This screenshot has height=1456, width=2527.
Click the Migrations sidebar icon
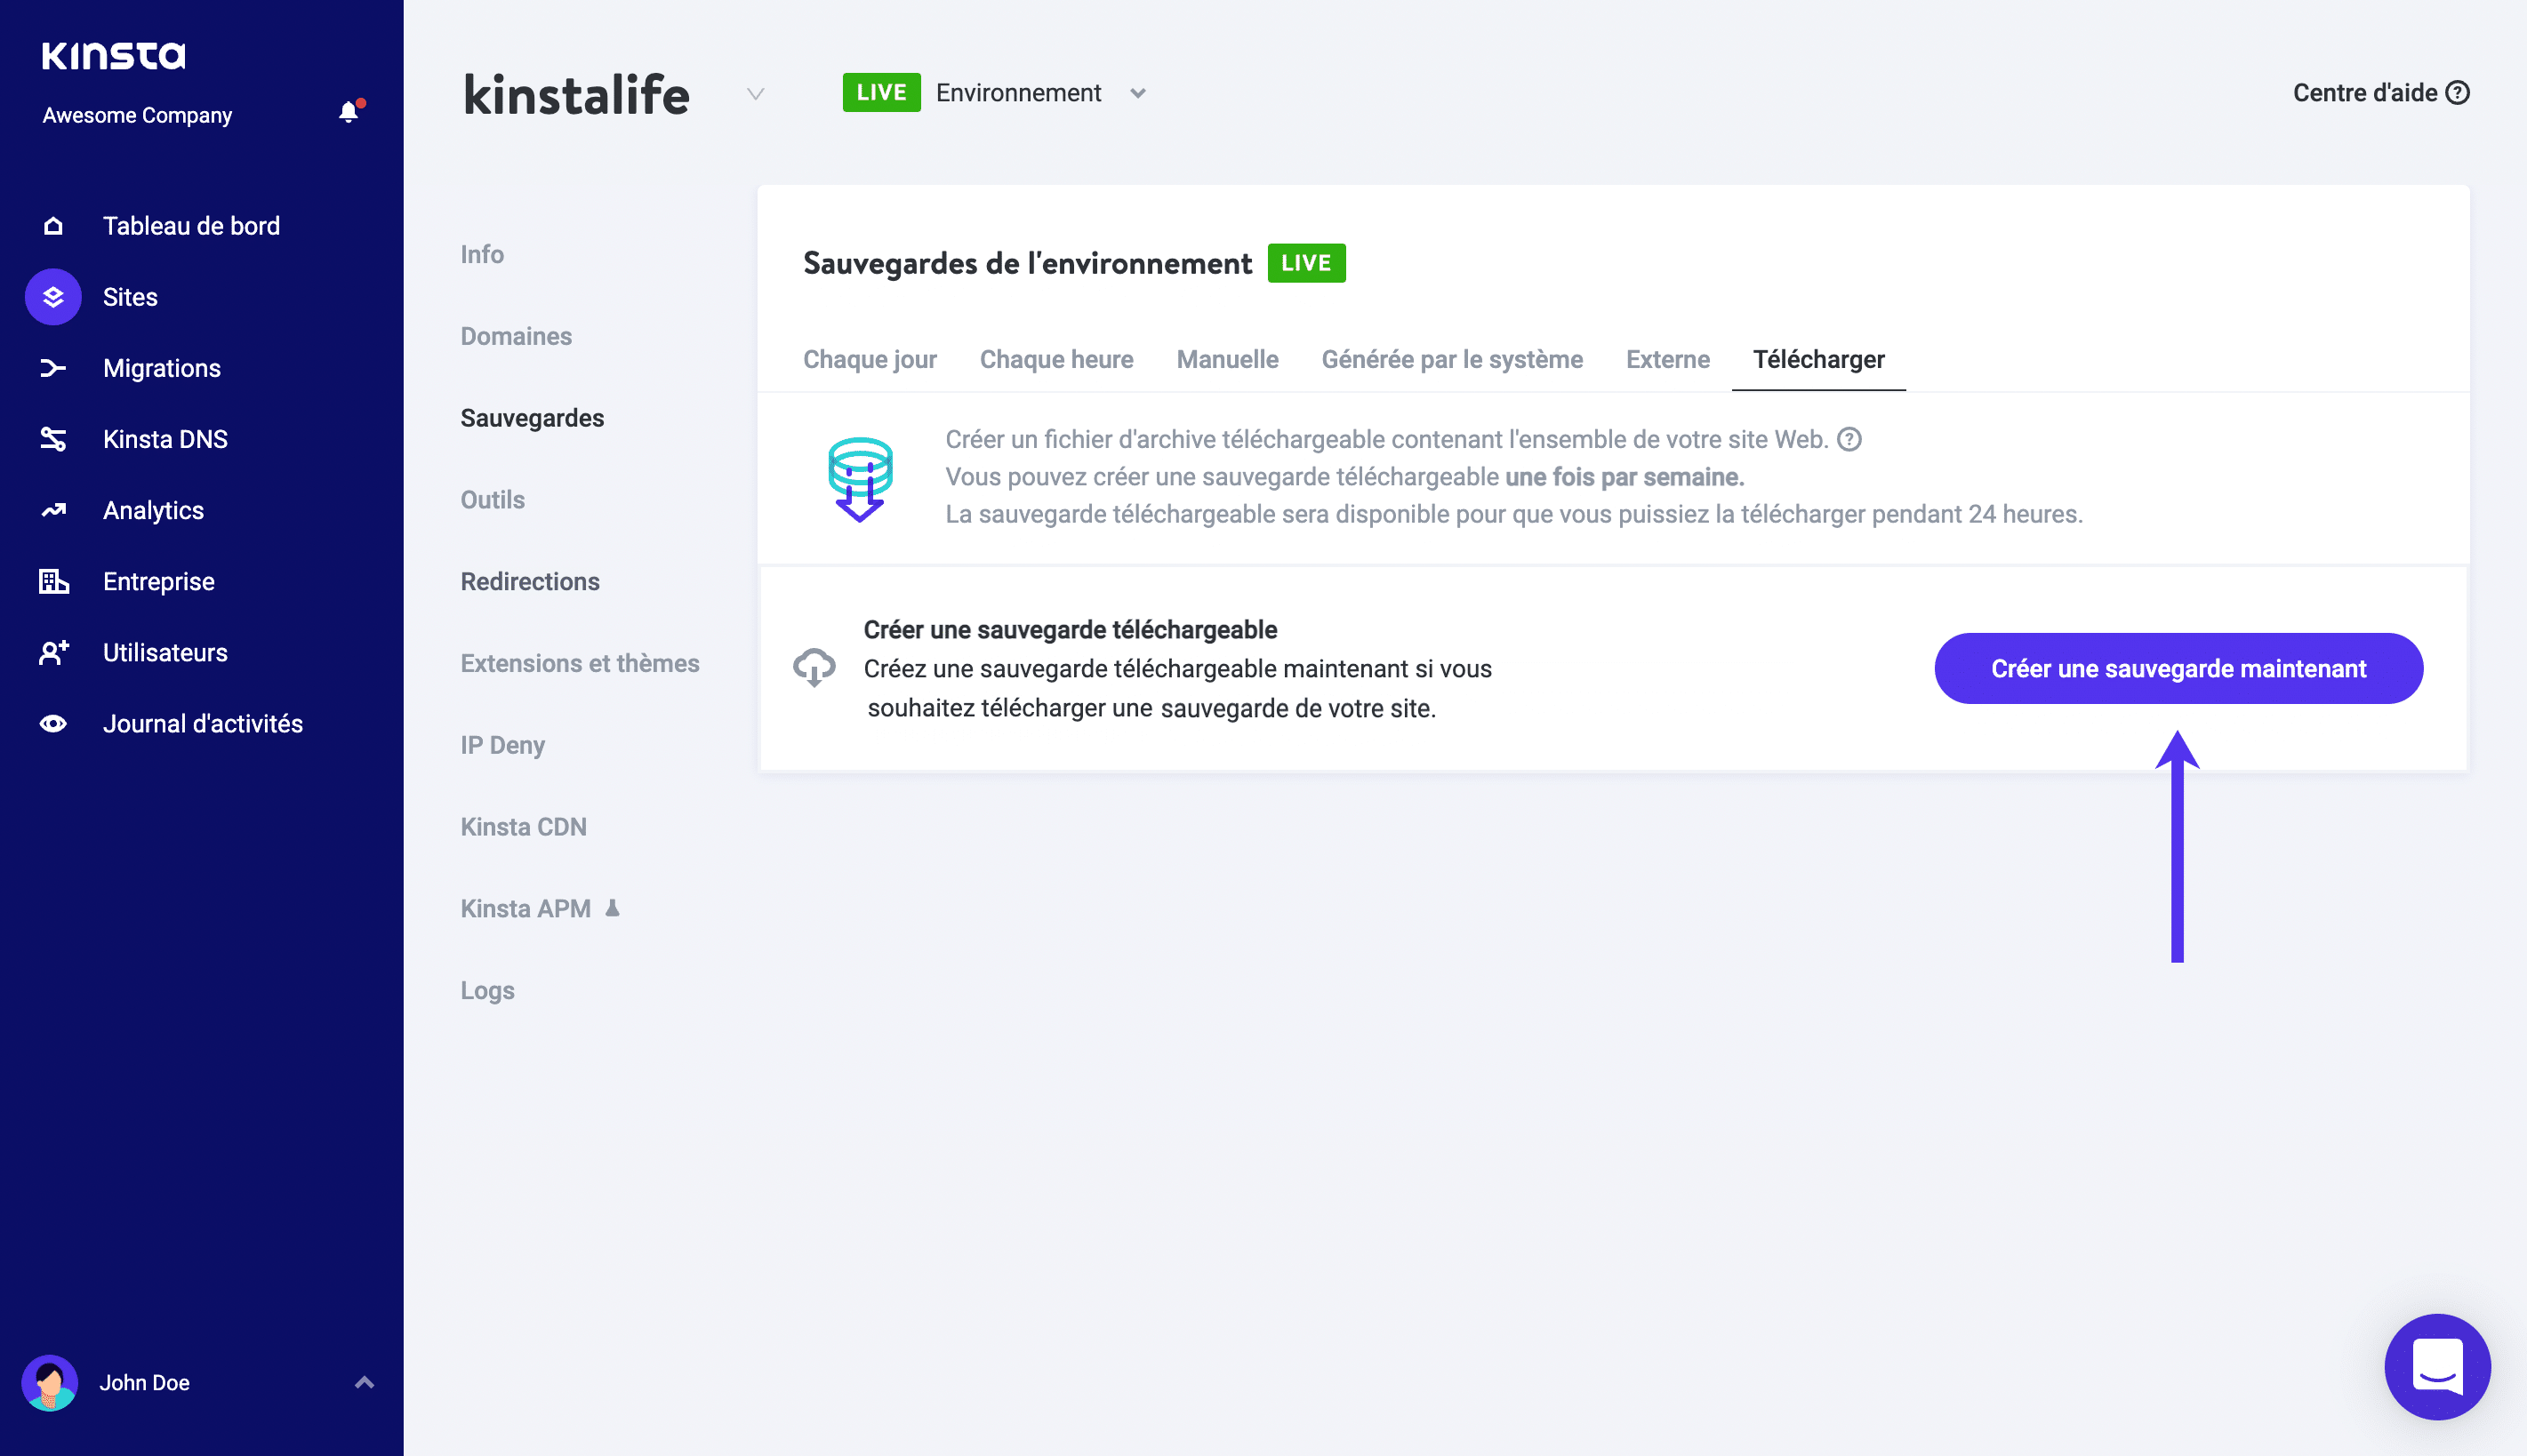[51, 368]
